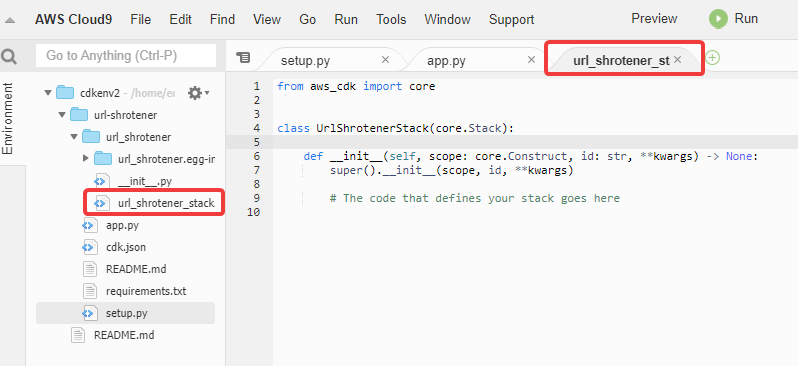798x366 pixels.
Task: Toggle the Environment side panel
Action: coord(8,119)
